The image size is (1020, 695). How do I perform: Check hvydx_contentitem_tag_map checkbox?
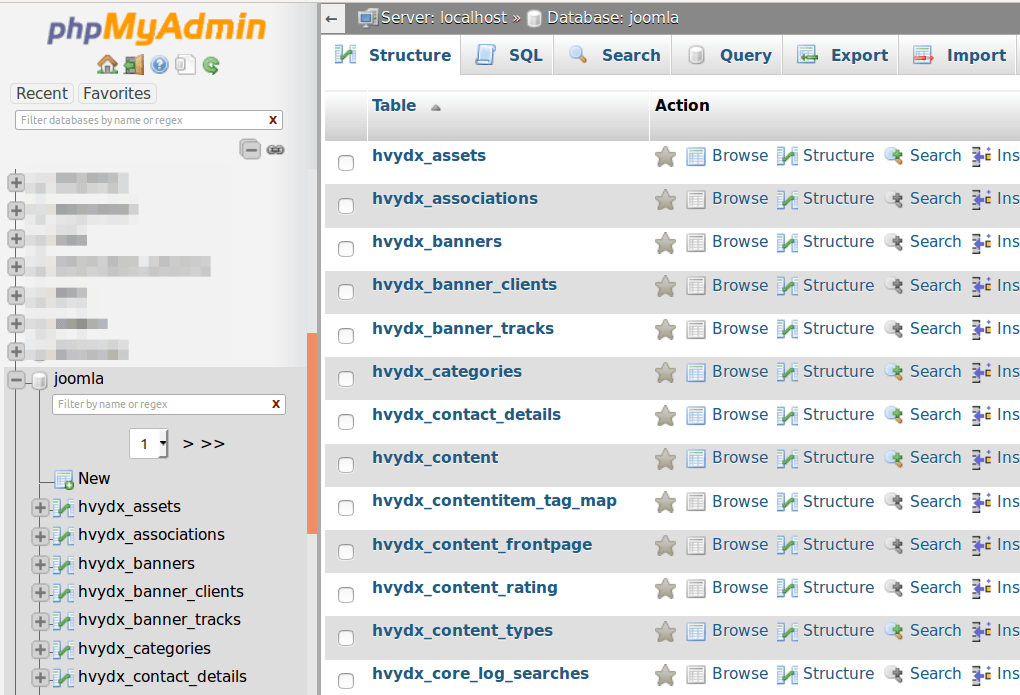click(x=346, y=508)
